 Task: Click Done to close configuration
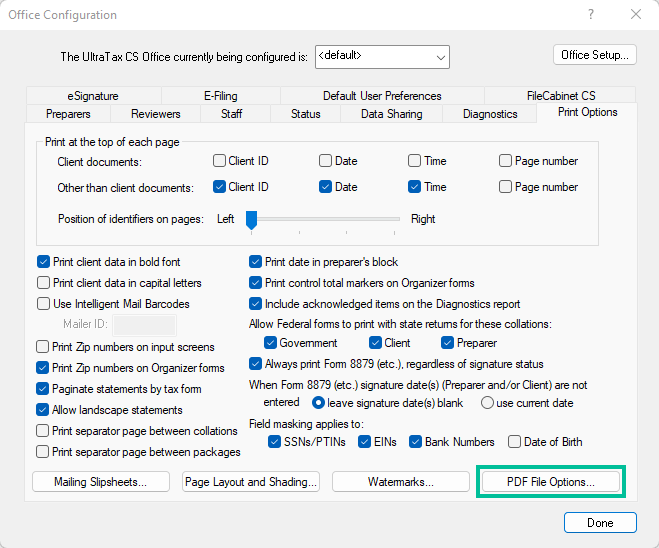(600, 523)
